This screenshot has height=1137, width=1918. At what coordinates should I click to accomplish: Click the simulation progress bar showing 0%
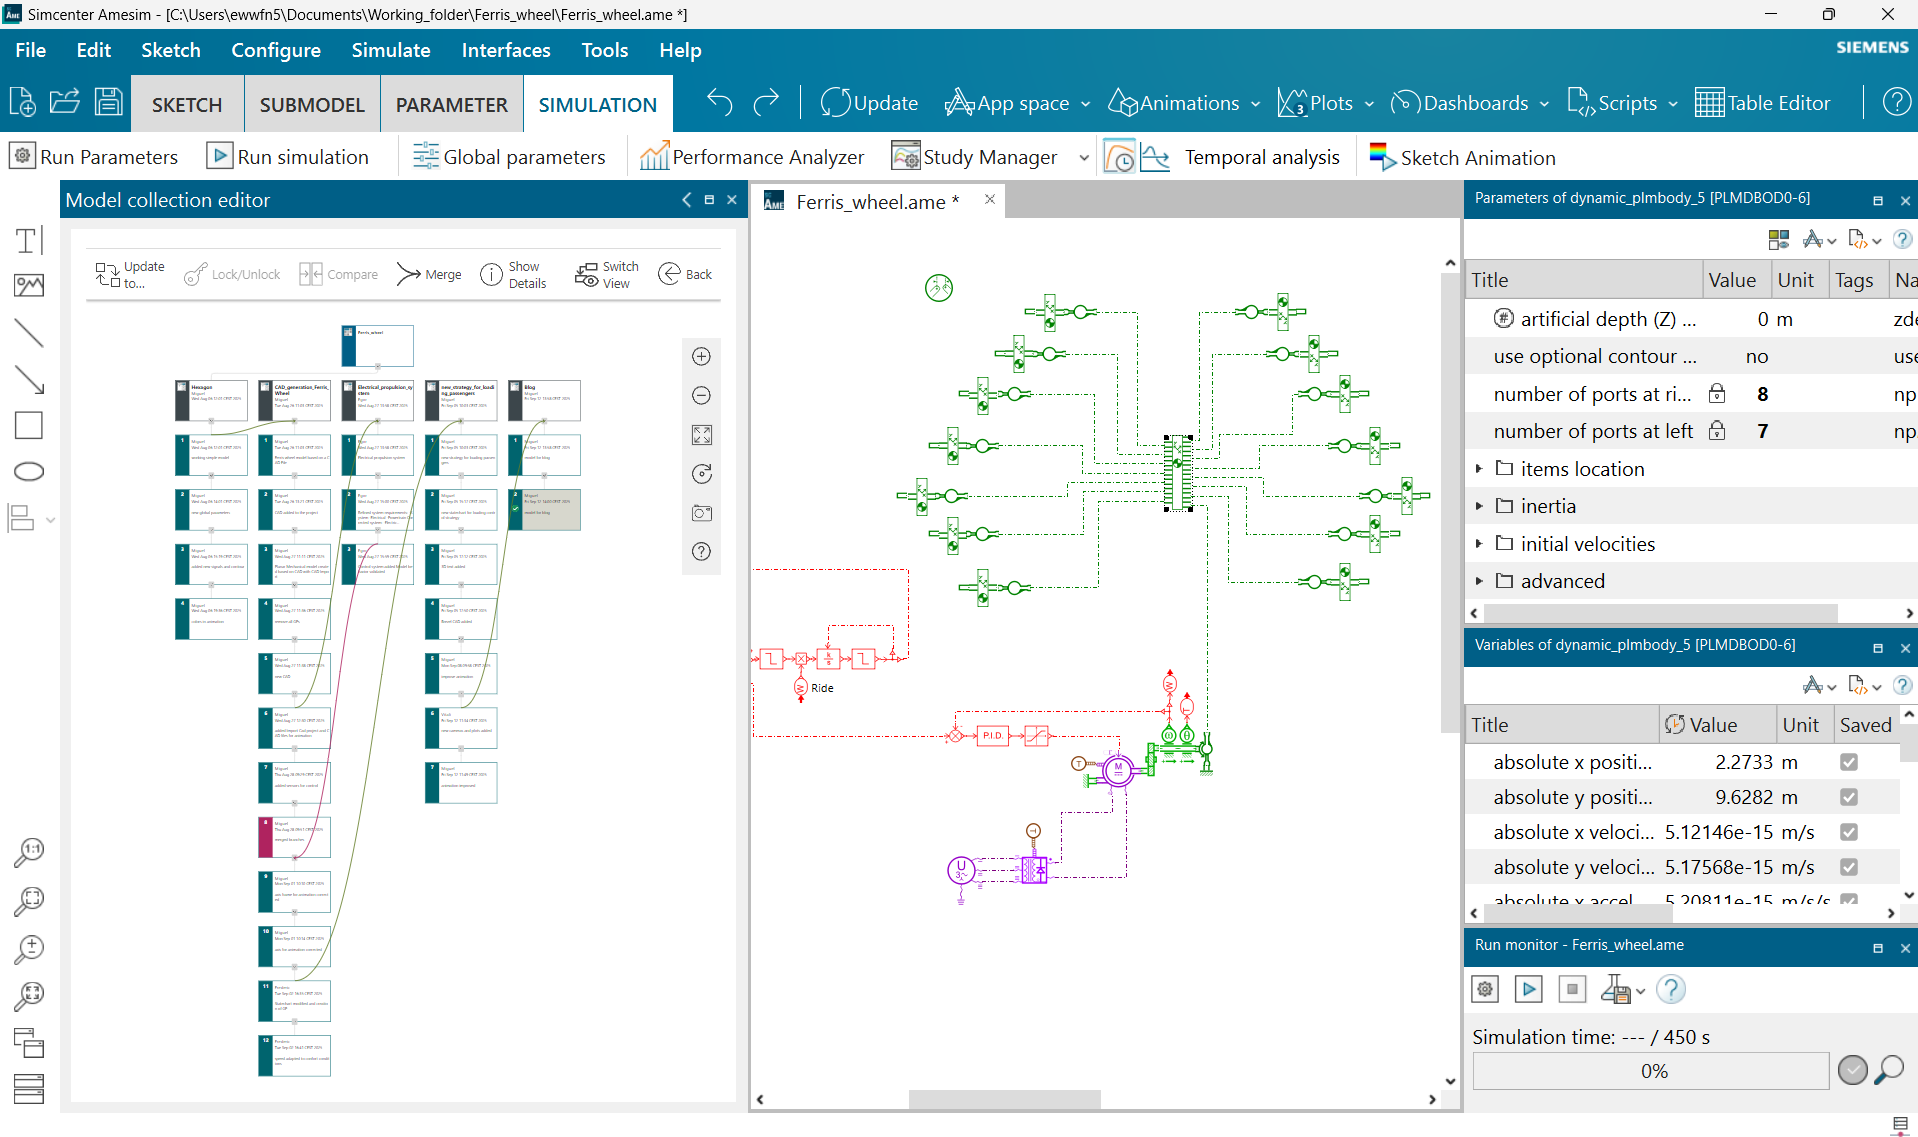pyautogui.click(x=1651, y=1071)
